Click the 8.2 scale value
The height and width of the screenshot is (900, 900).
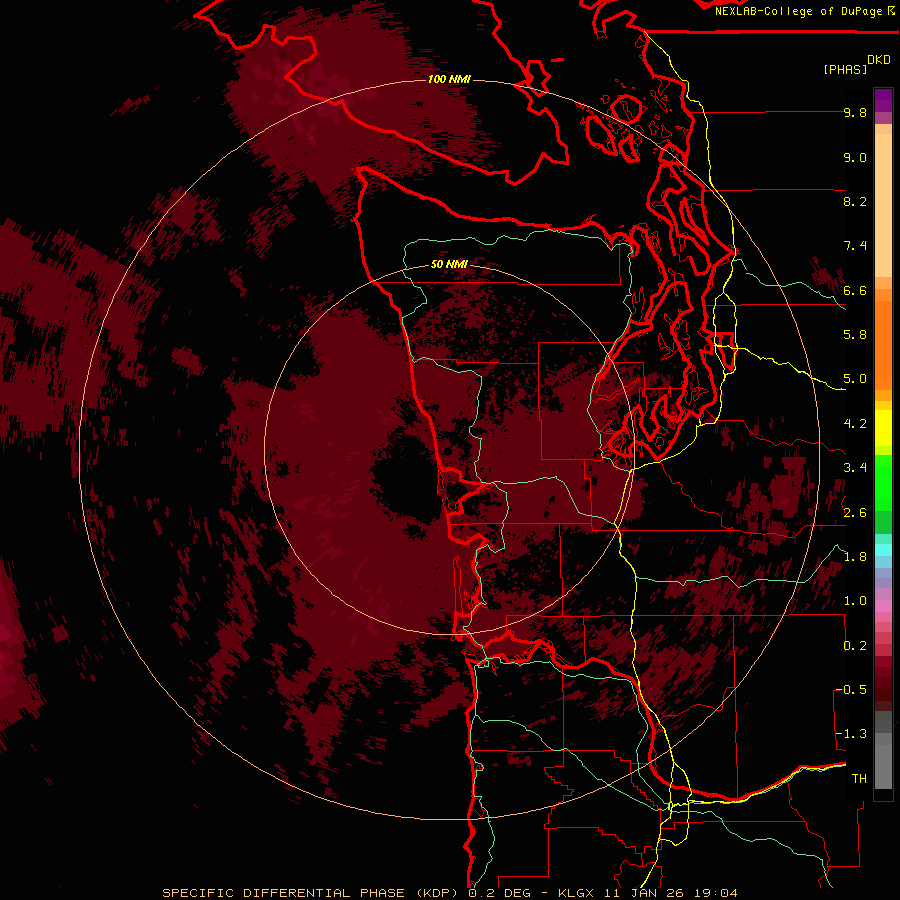click(855, 202)
